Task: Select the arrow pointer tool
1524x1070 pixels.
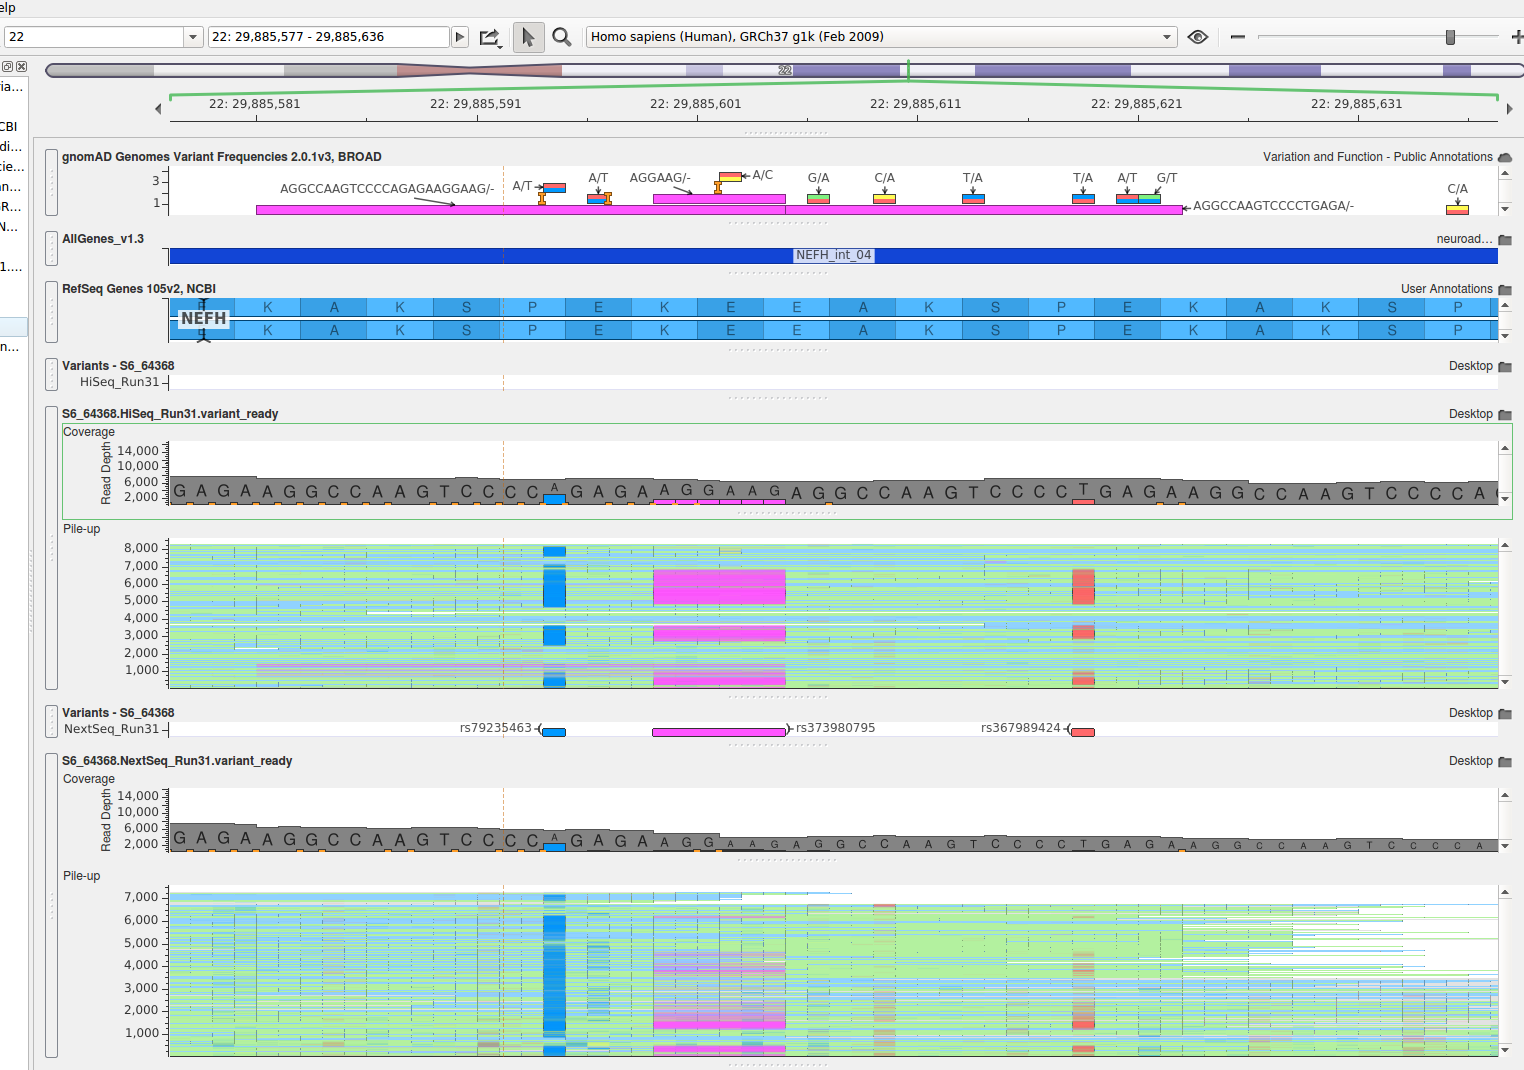Action: (528, 37)
